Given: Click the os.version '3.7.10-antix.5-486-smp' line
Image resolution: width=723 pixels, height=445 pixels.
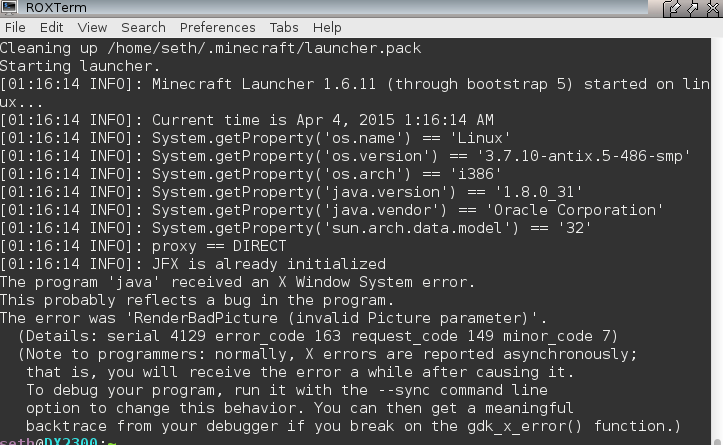Looking at the screenshot, I should click(345, 156).
